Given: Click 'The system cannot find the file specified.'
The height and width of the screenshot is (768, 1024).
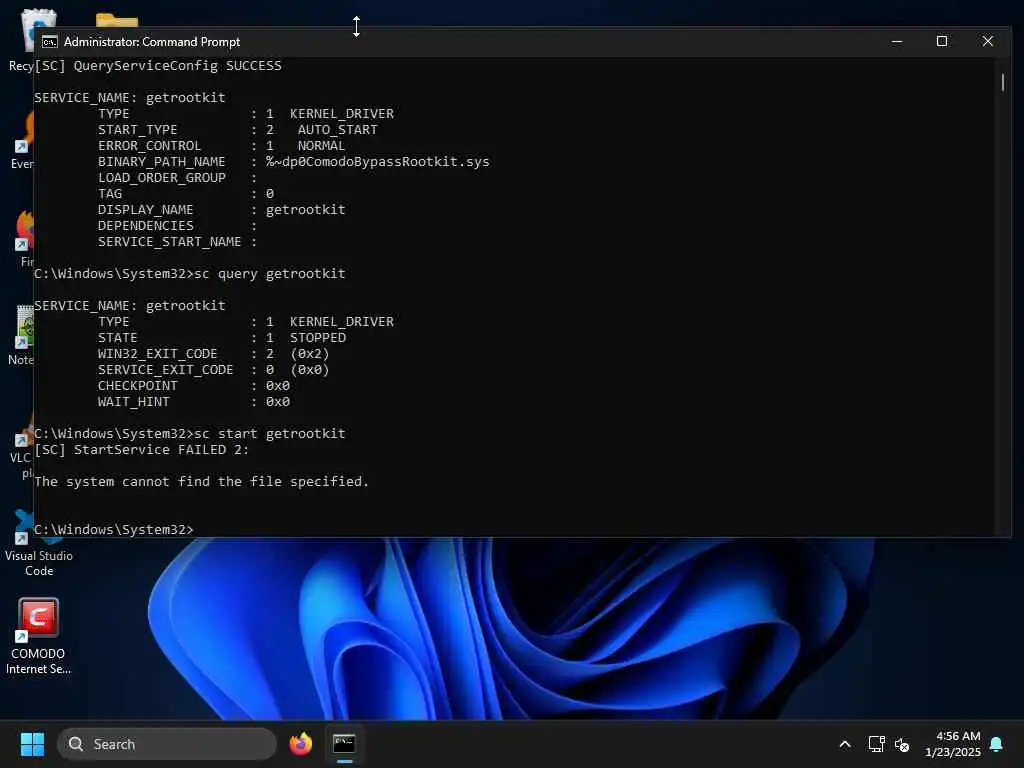Looking at the screenshot, I should pyautogui.click(x=202, y=481).
